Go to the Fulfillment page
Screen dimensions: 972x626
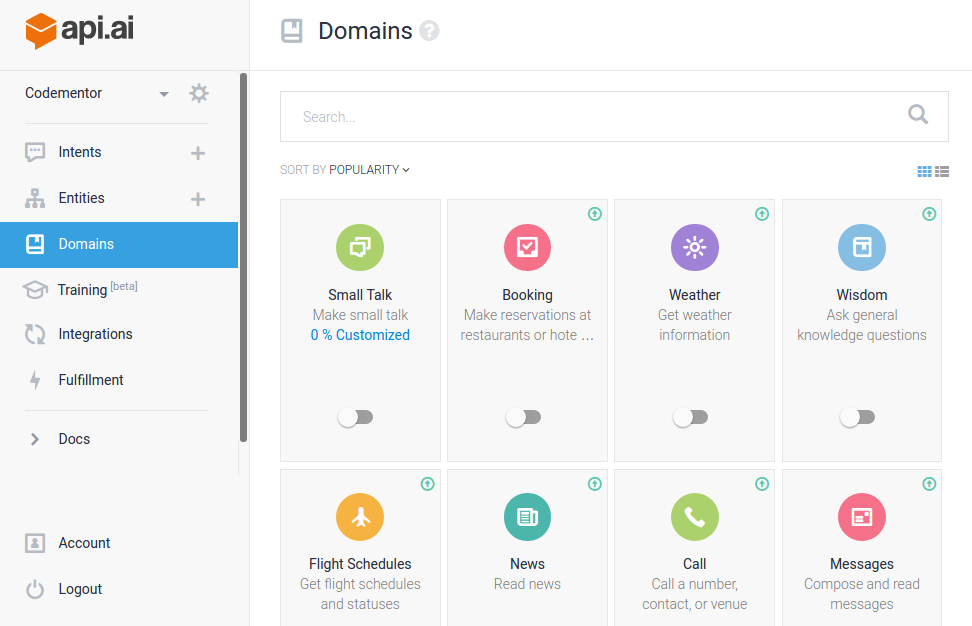(x=91, y=380)
